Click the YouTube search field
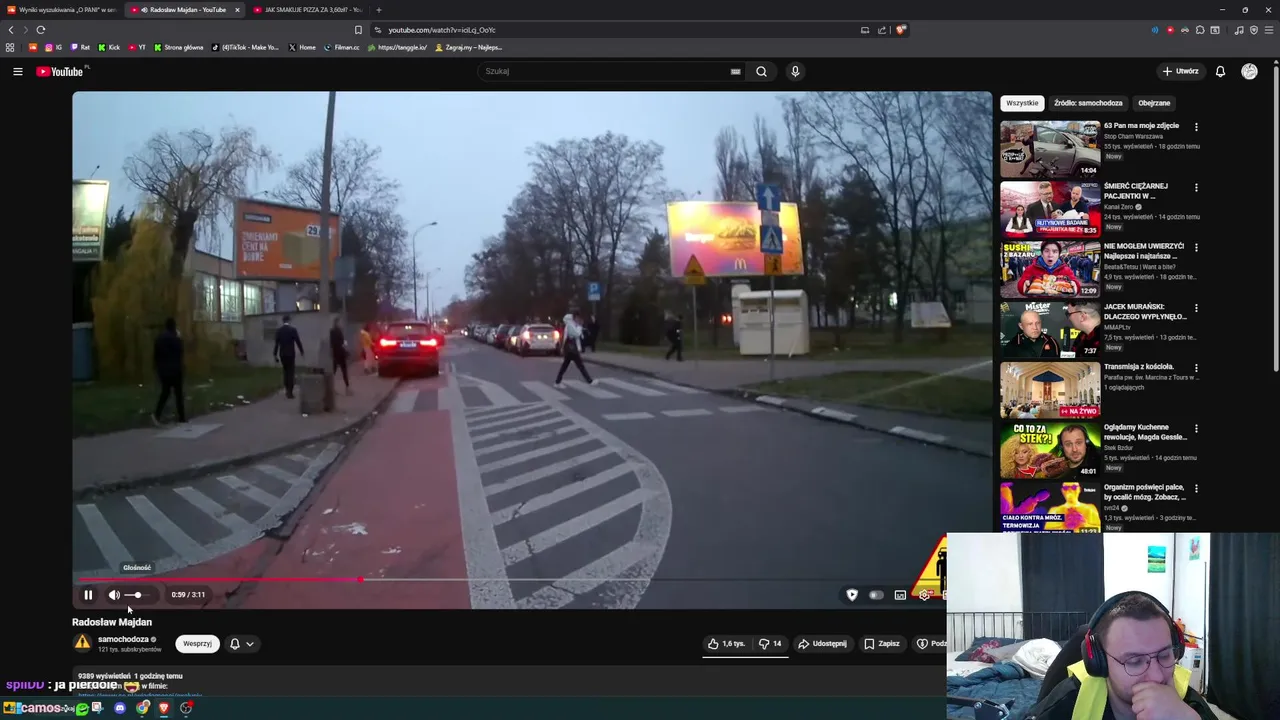The height and width of the screenshot is (720, 1280). pos(605,71)
